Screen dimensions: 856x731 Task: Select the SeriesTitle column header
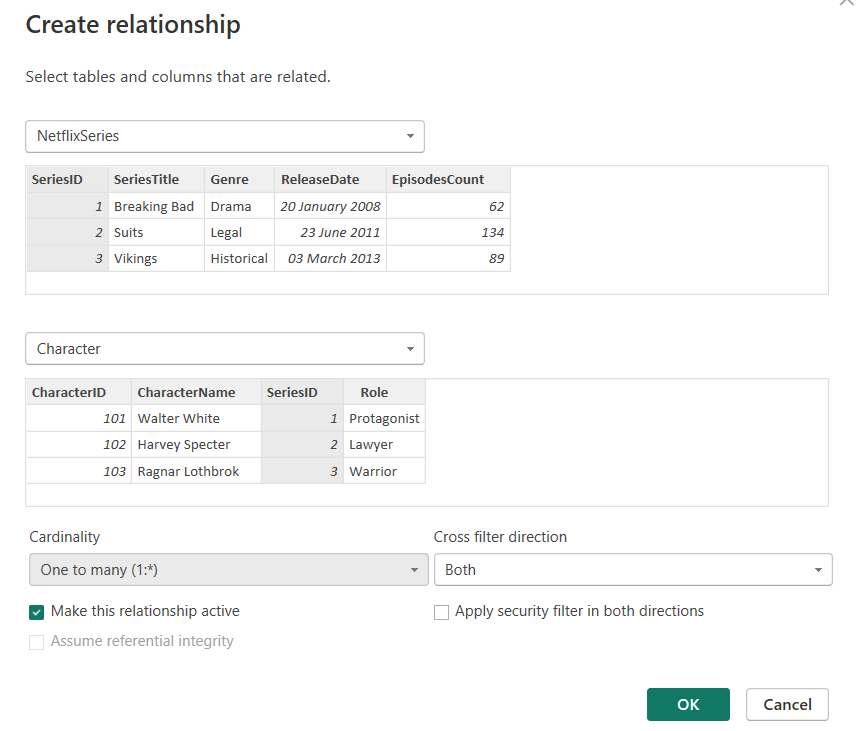[146, 180]
